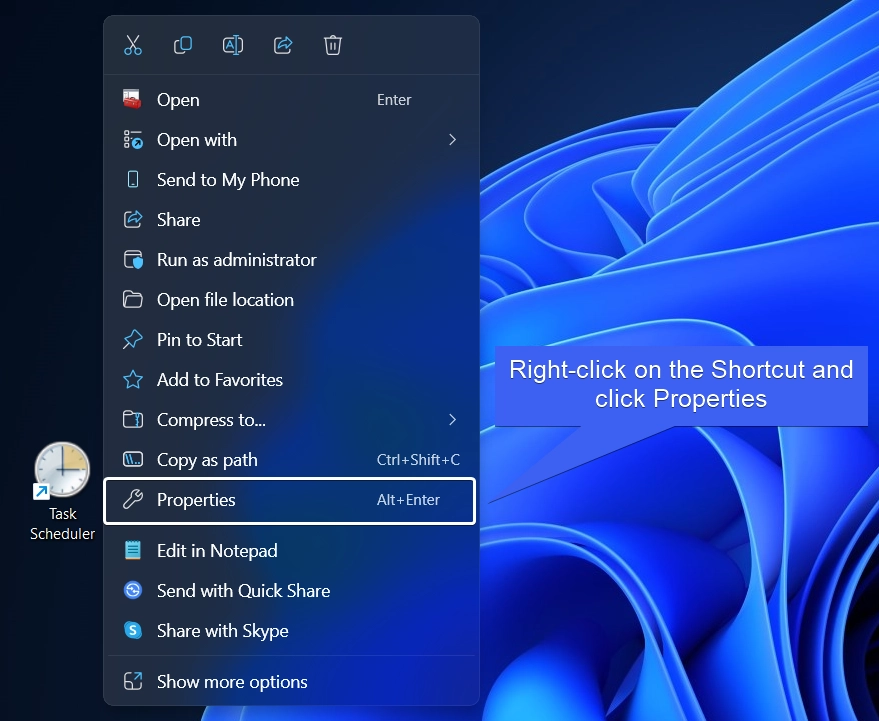879x721 pixels.
Task: Click the folder icon beside Open file location
Action: point(132,299)
